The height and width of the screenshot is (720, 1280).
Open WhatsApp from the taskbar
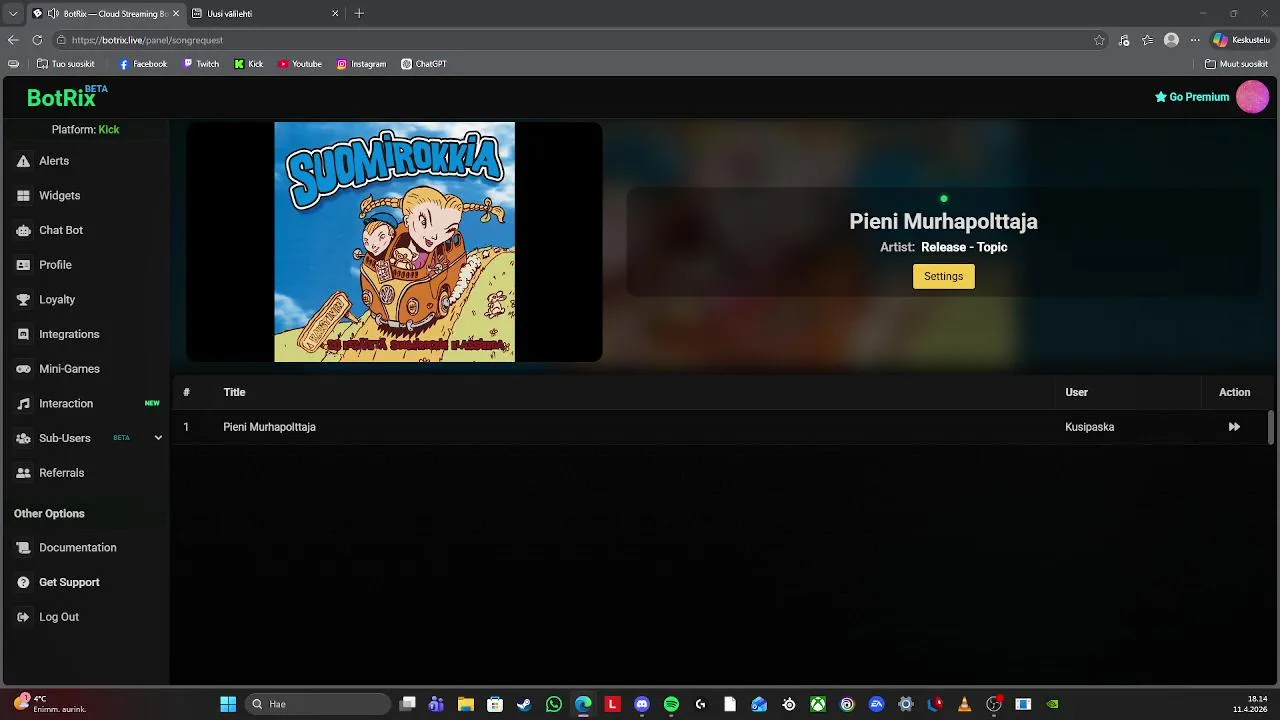[554, 704]
